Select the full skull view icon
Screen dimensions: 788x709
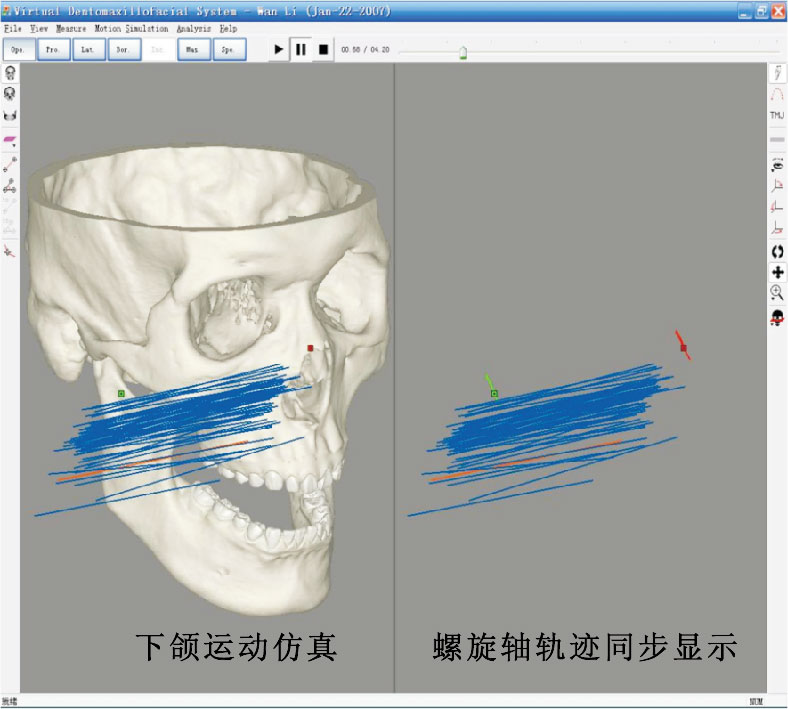(x=10, y=73)
